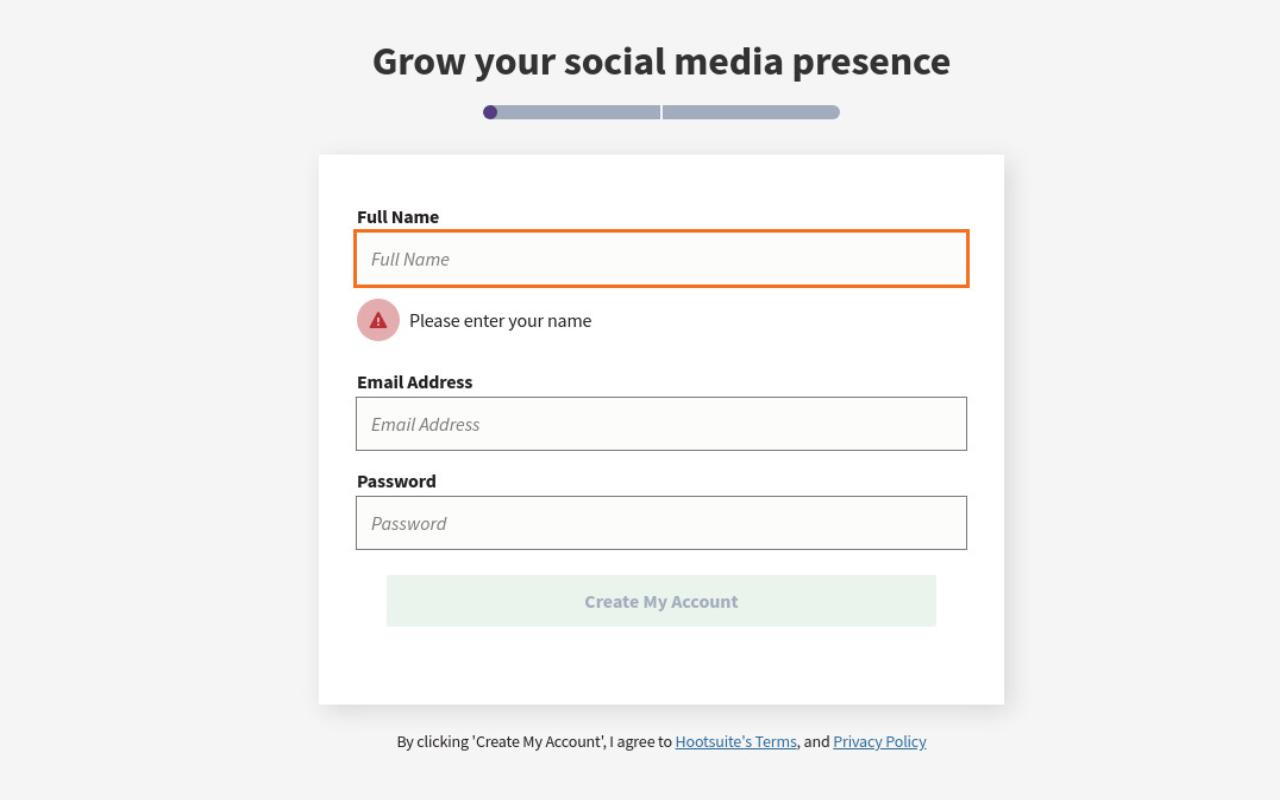Open the Privacy Policy link
Viewport: 1280px width, 800px height.
tap(879, 742)
